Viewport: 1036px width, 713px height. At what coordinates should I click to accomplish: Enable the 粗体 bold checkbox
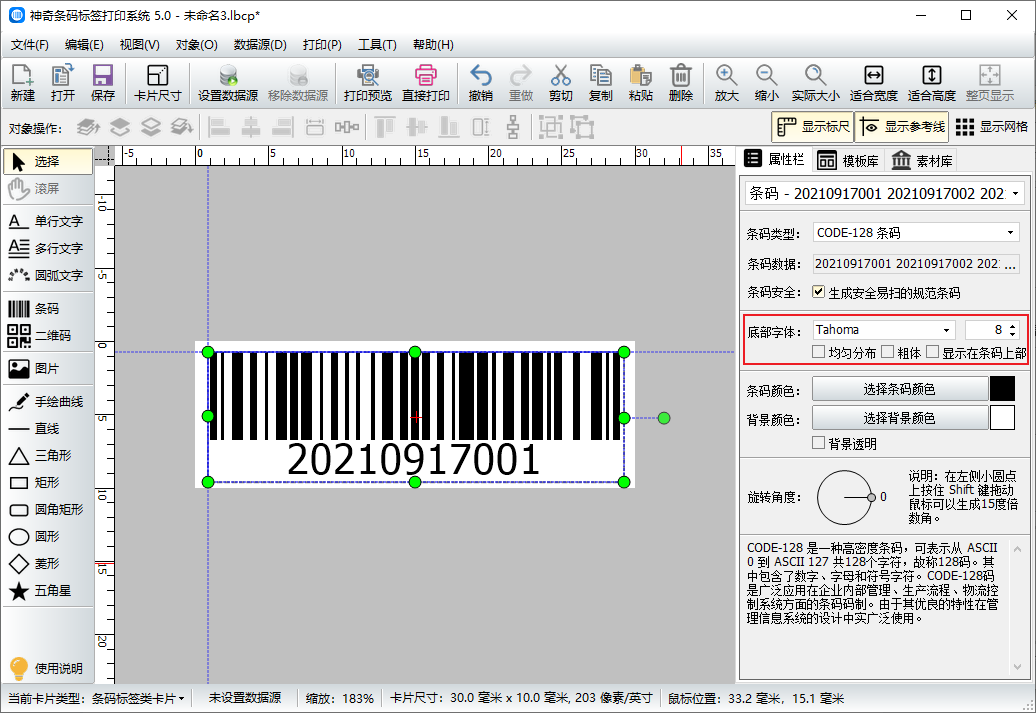(x=887, y=352)
